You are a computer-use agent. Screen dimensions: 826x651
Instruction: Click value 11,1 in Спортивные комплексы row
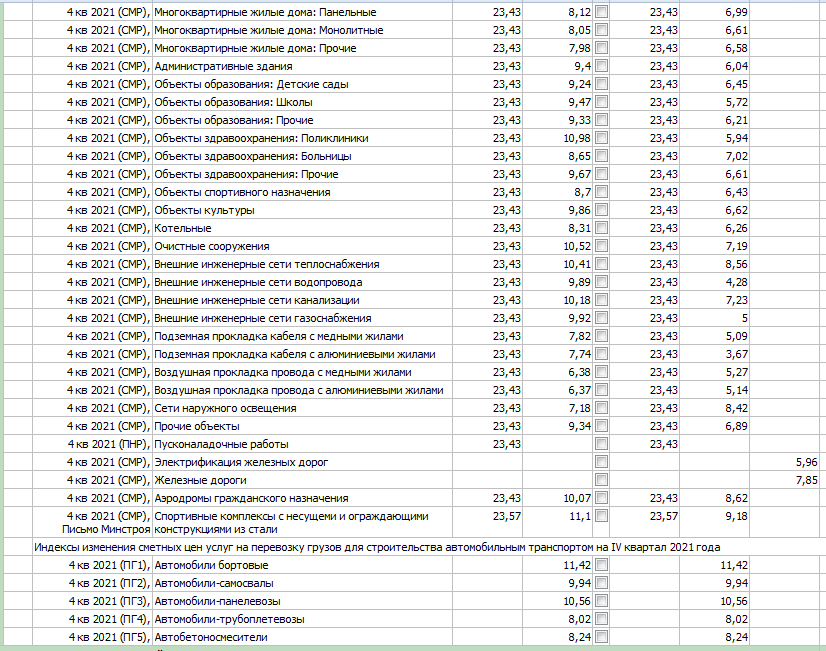(x=580, y=516)
